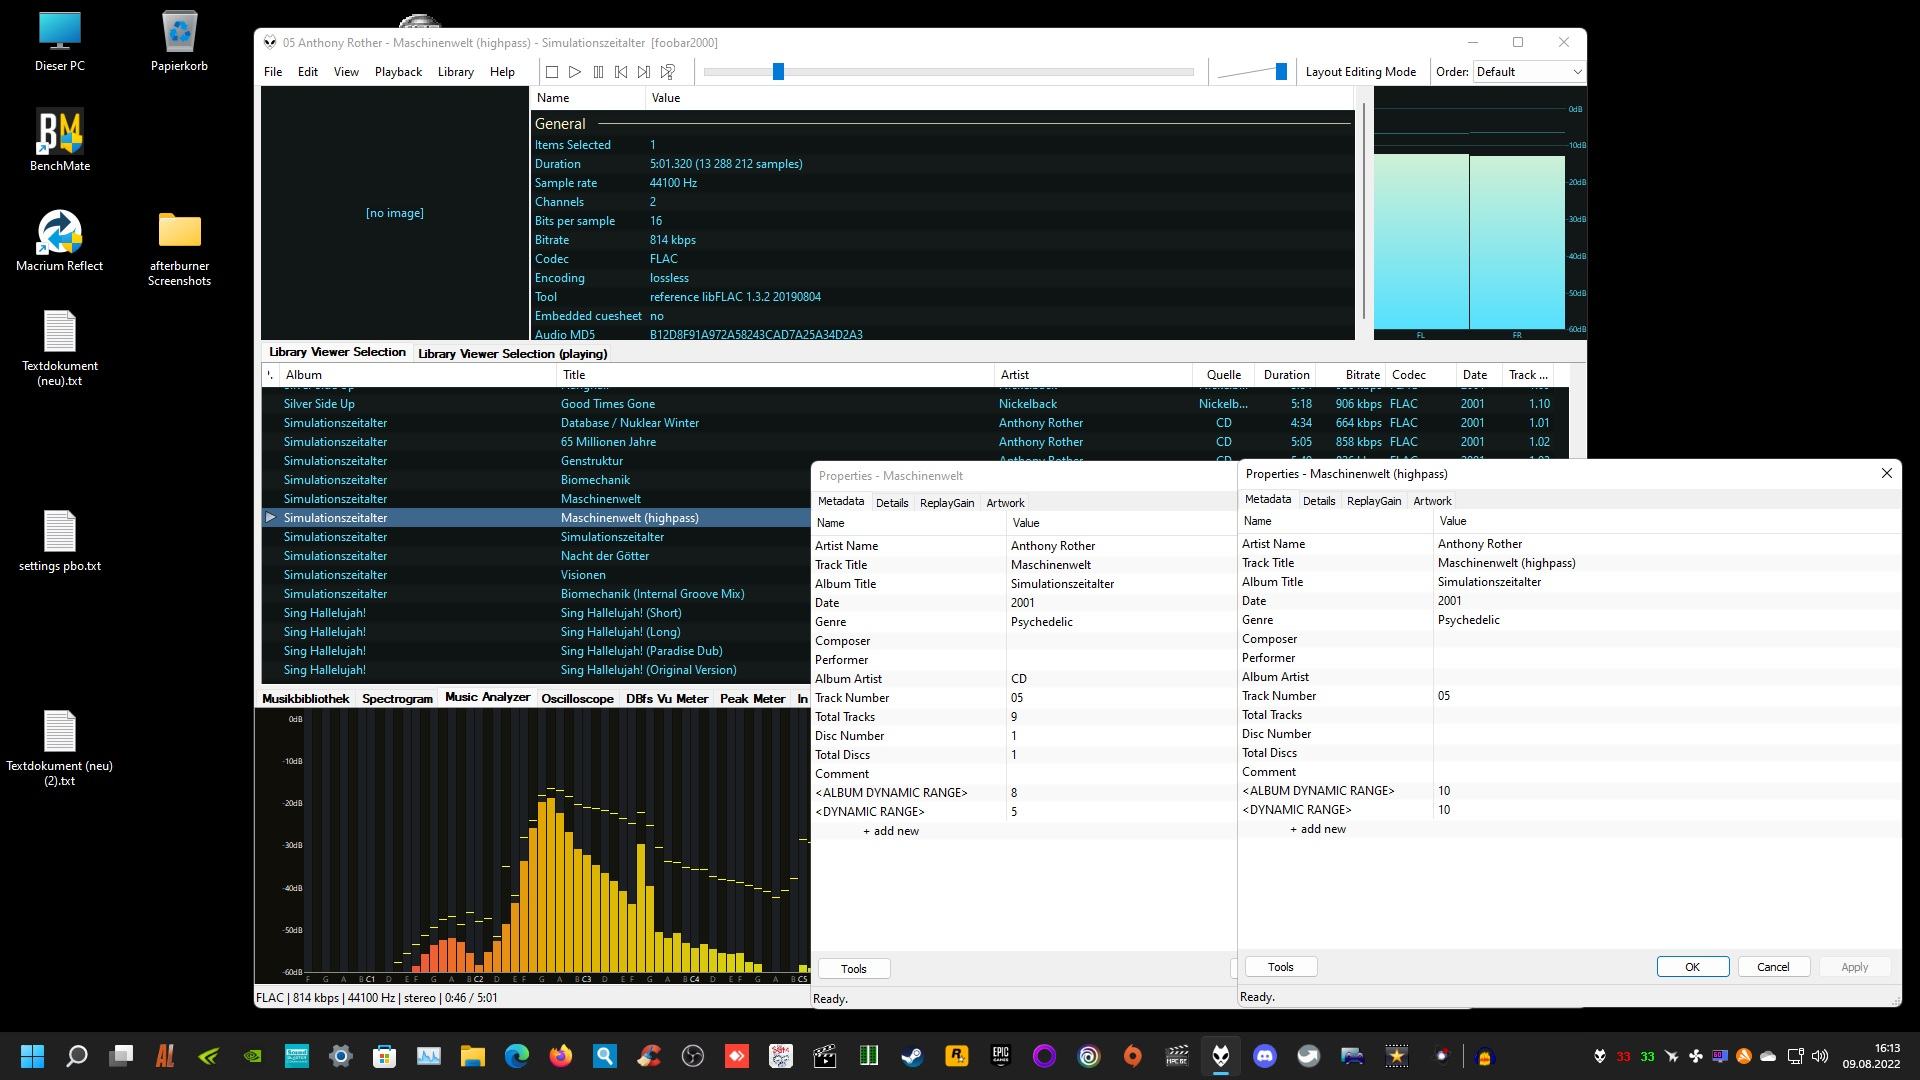This screenshot has height=1080, width=1920.
Task: Open the Musikbibliothek tab
Action: click(x=305, y=698)
